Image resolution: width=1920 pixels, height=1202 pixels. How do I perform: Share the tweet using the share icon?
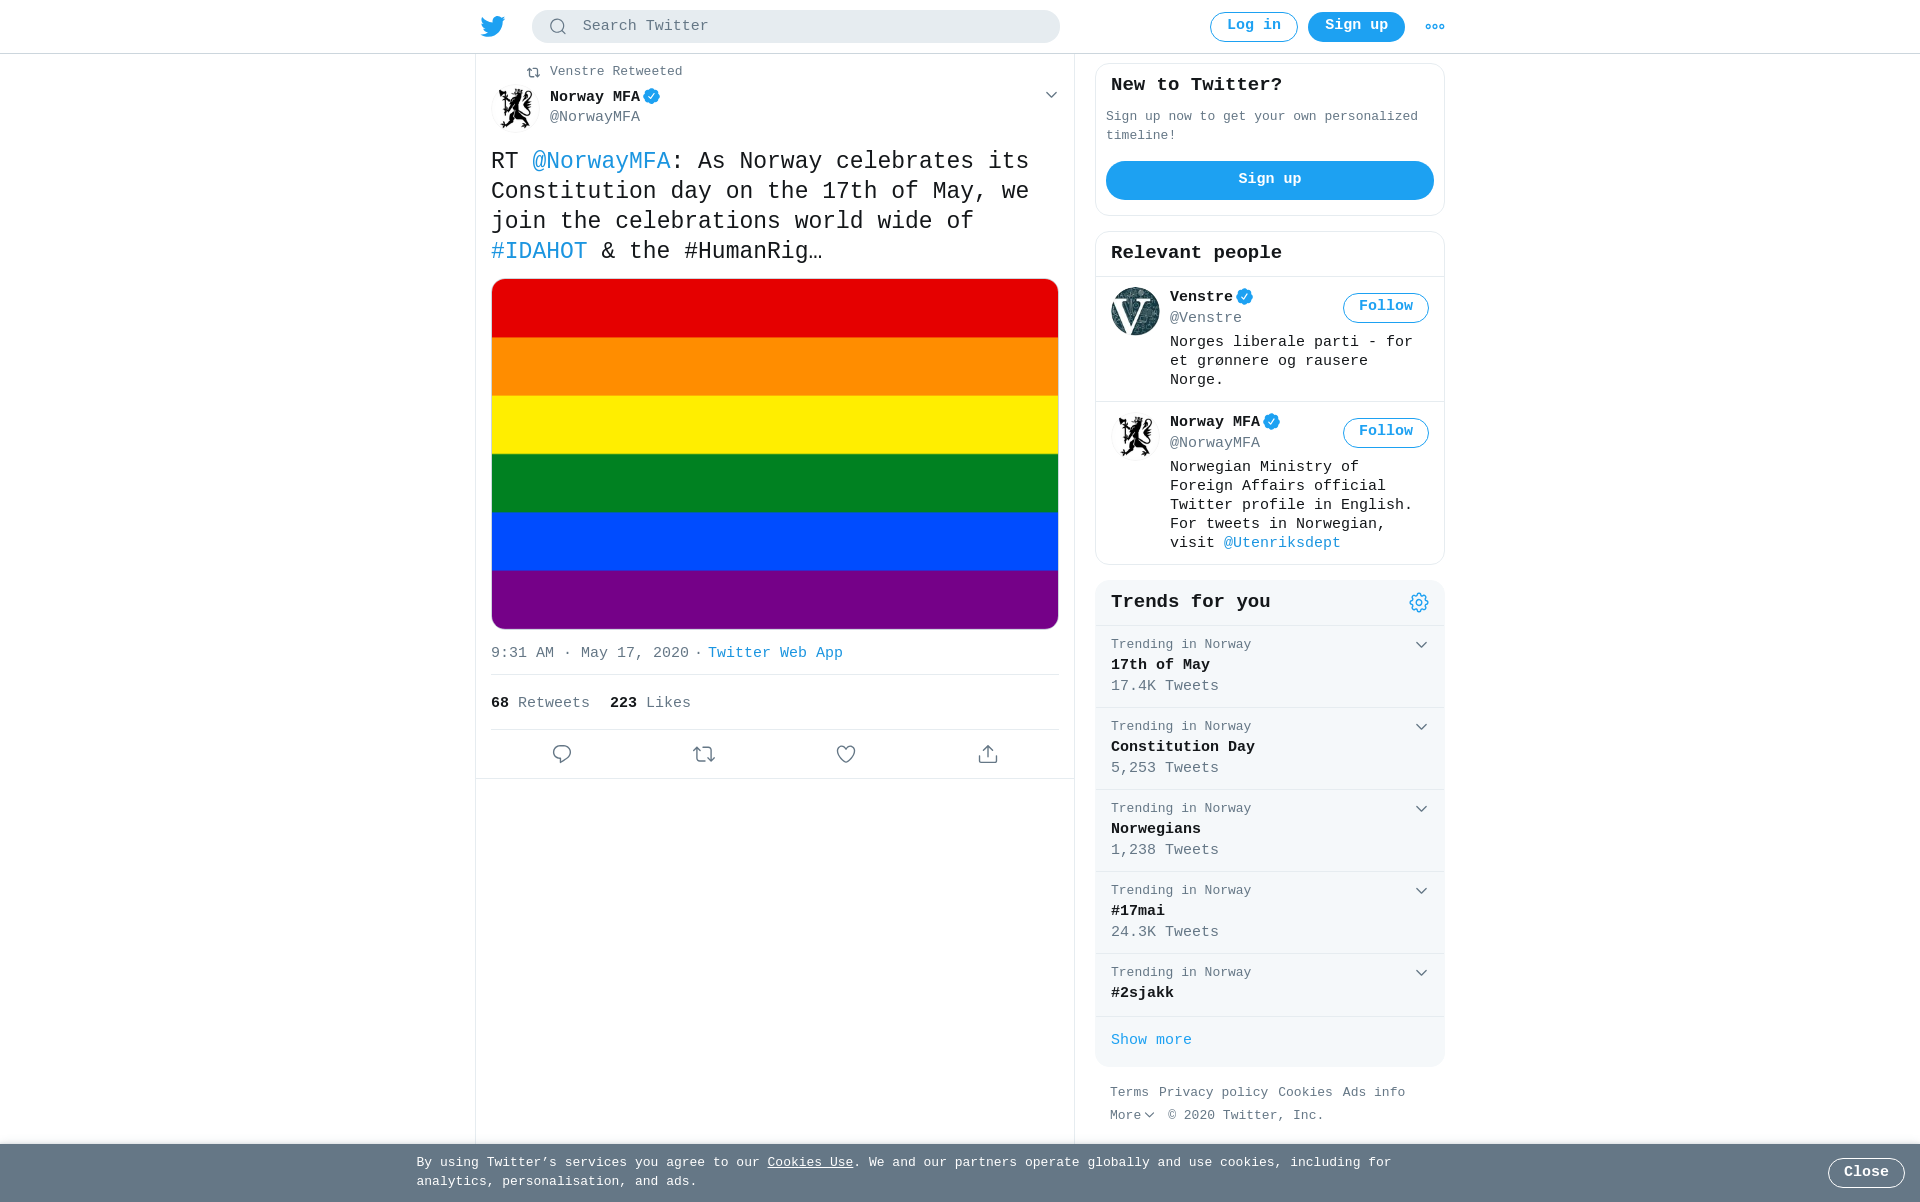coord(988,754)
